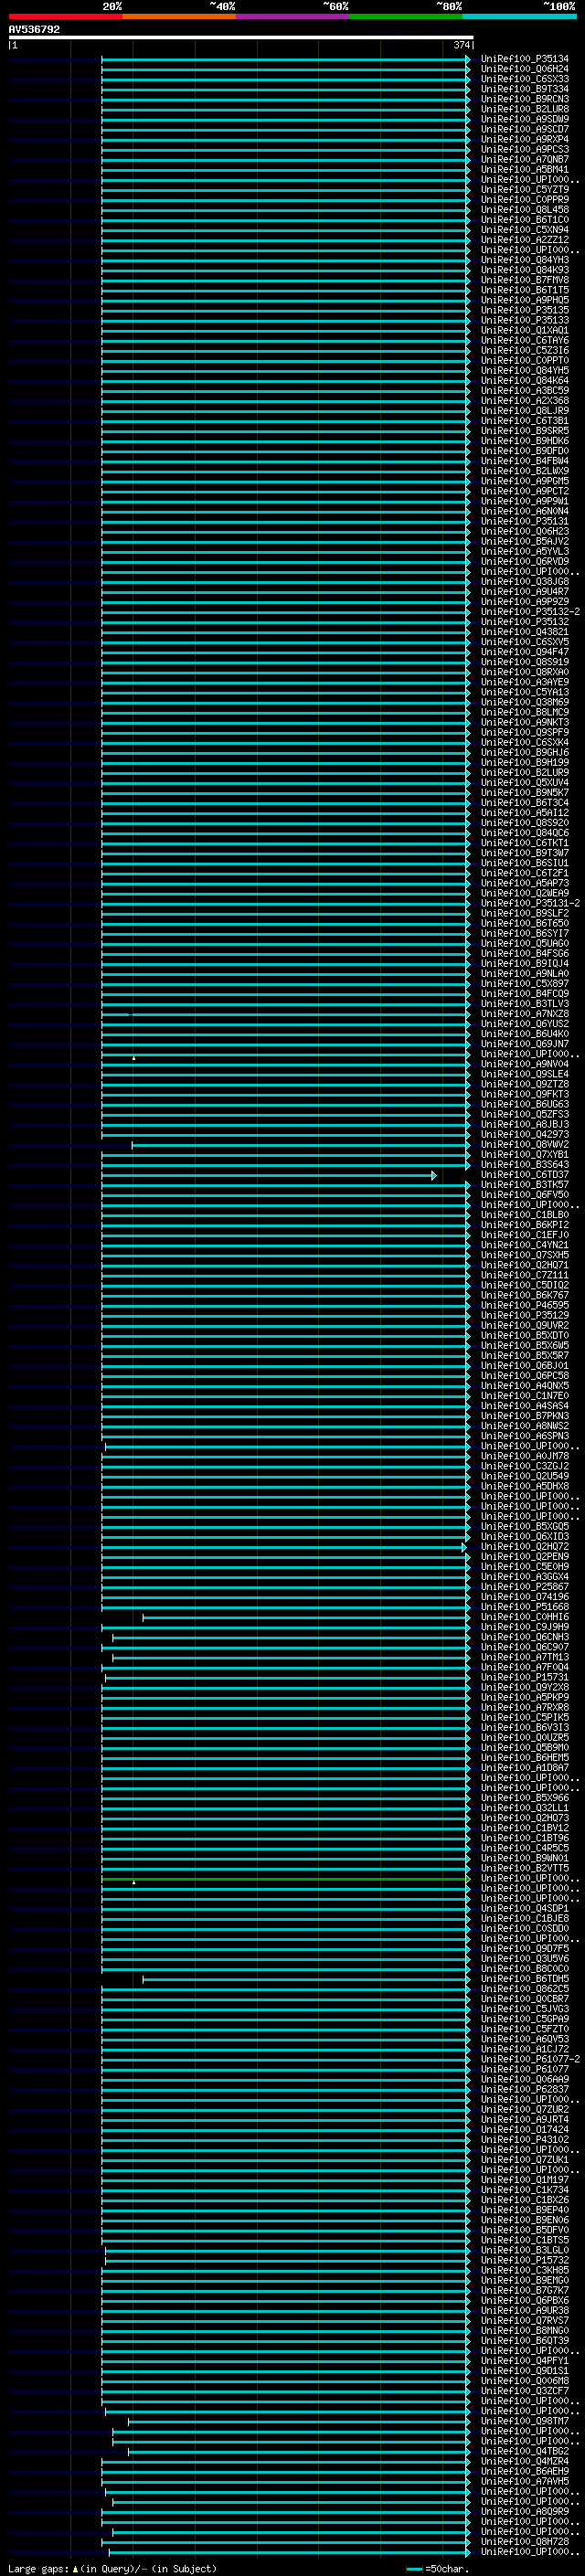Click hit label UniRef100_Q1XAQ1
The width and height of the screenshot is (585, 2576).
[525, 330]
